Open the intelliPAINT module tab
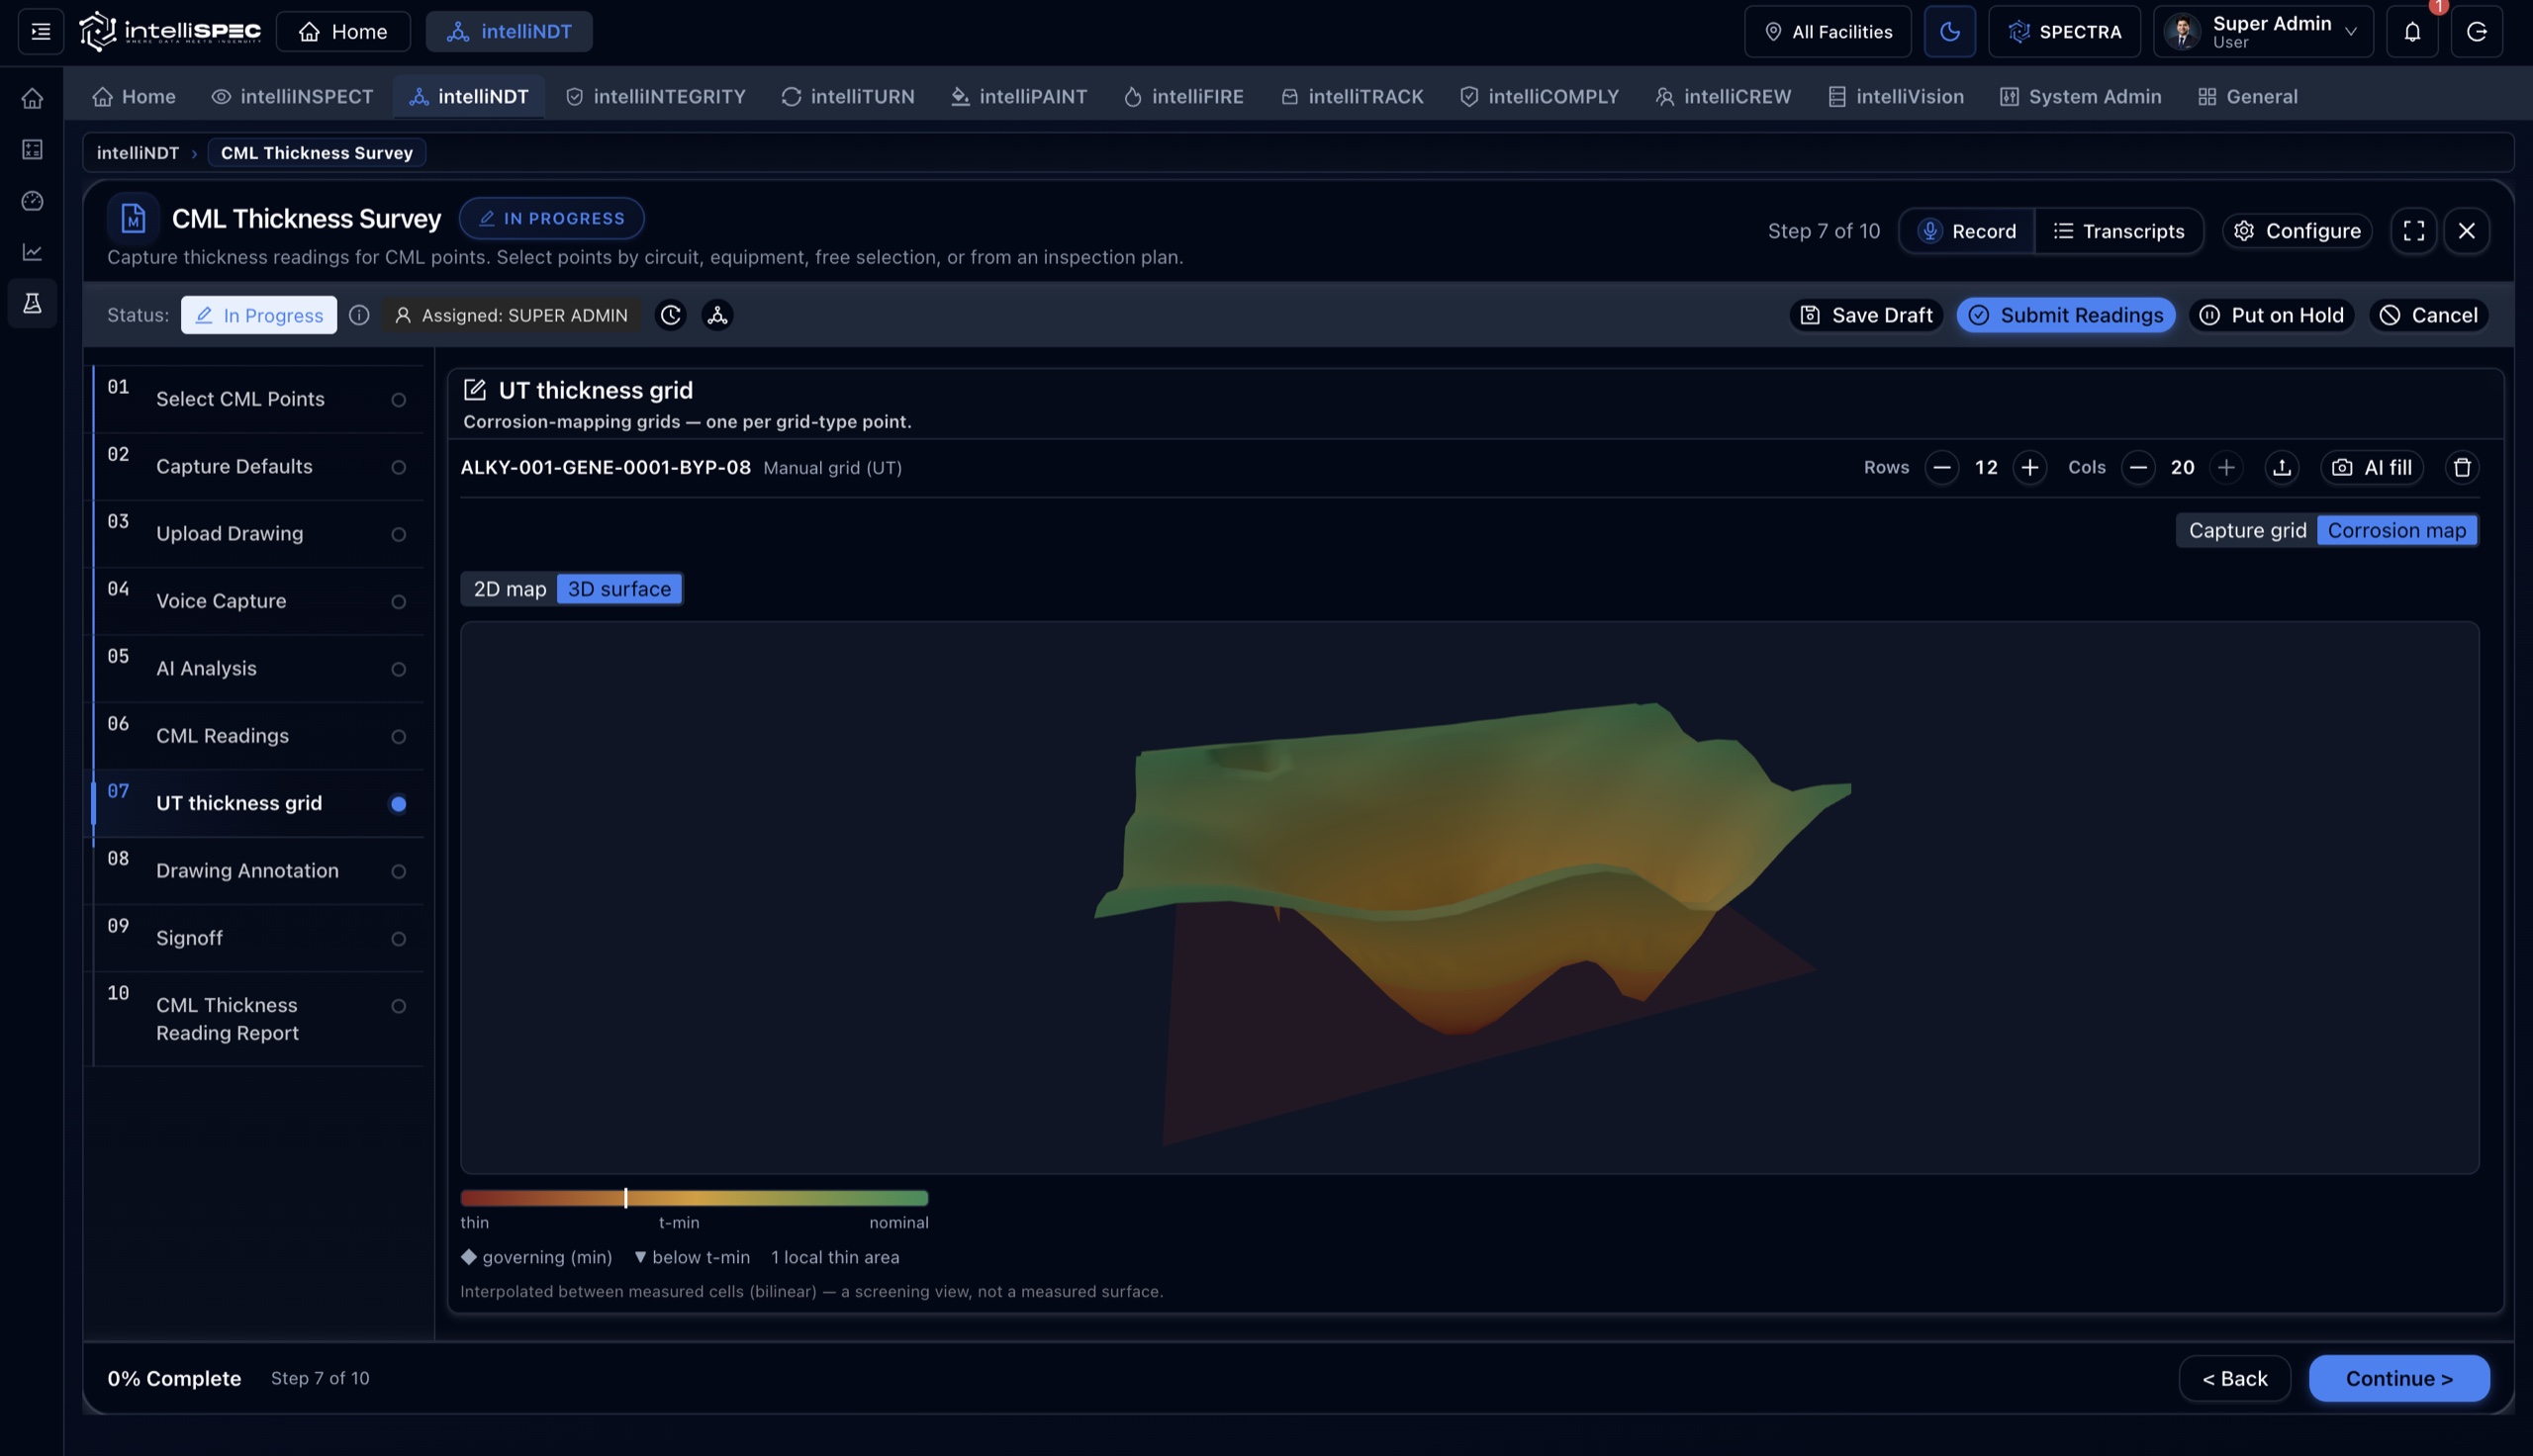This screenshot has width=2533, height=1456. pyautogui.click(x=1018, y=97)
